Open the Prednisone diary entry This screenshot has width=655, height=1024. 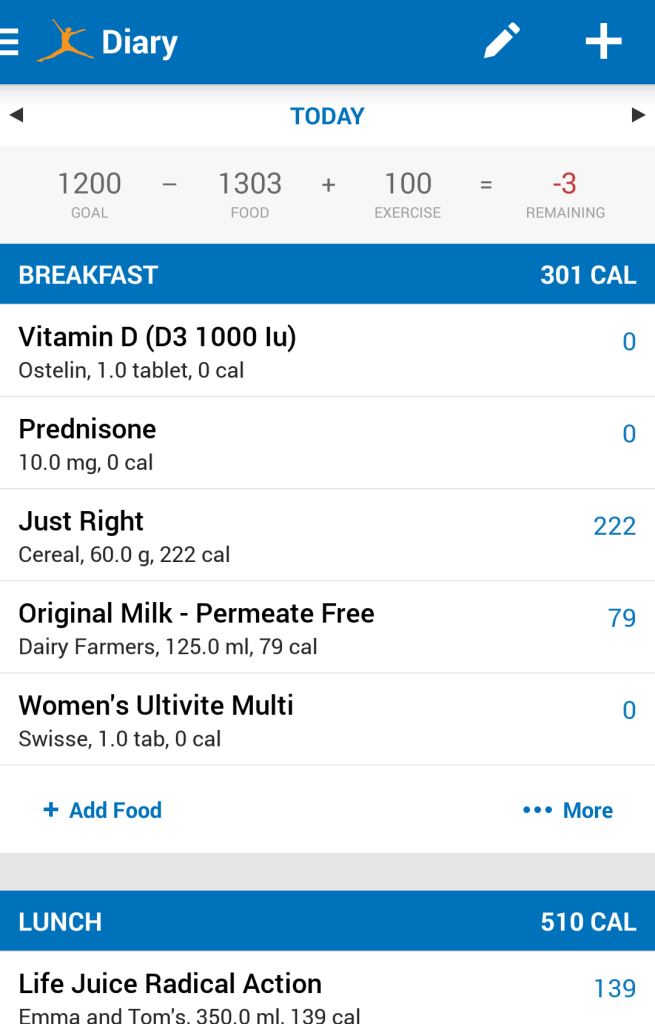pos(300,443)
